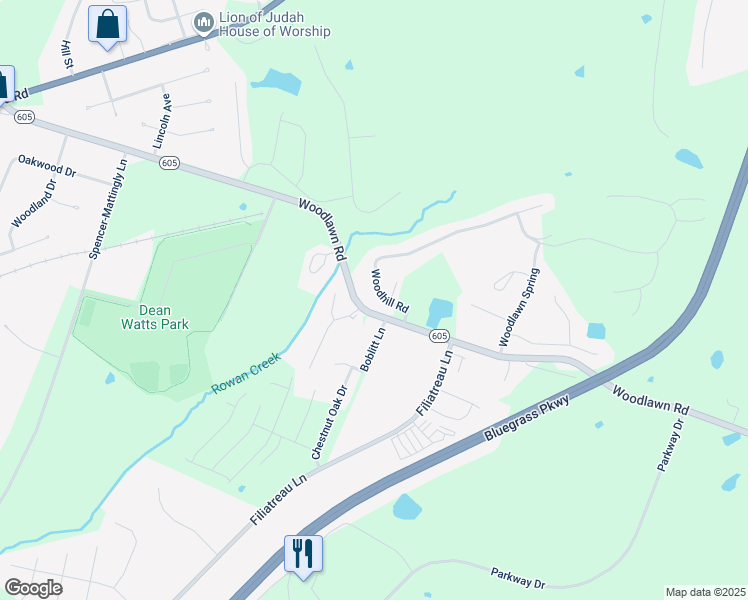Viewport: 748px width, 600px height.
Task: Select the Lion of Judah House of Worship text
Action: tap(274, 24)
